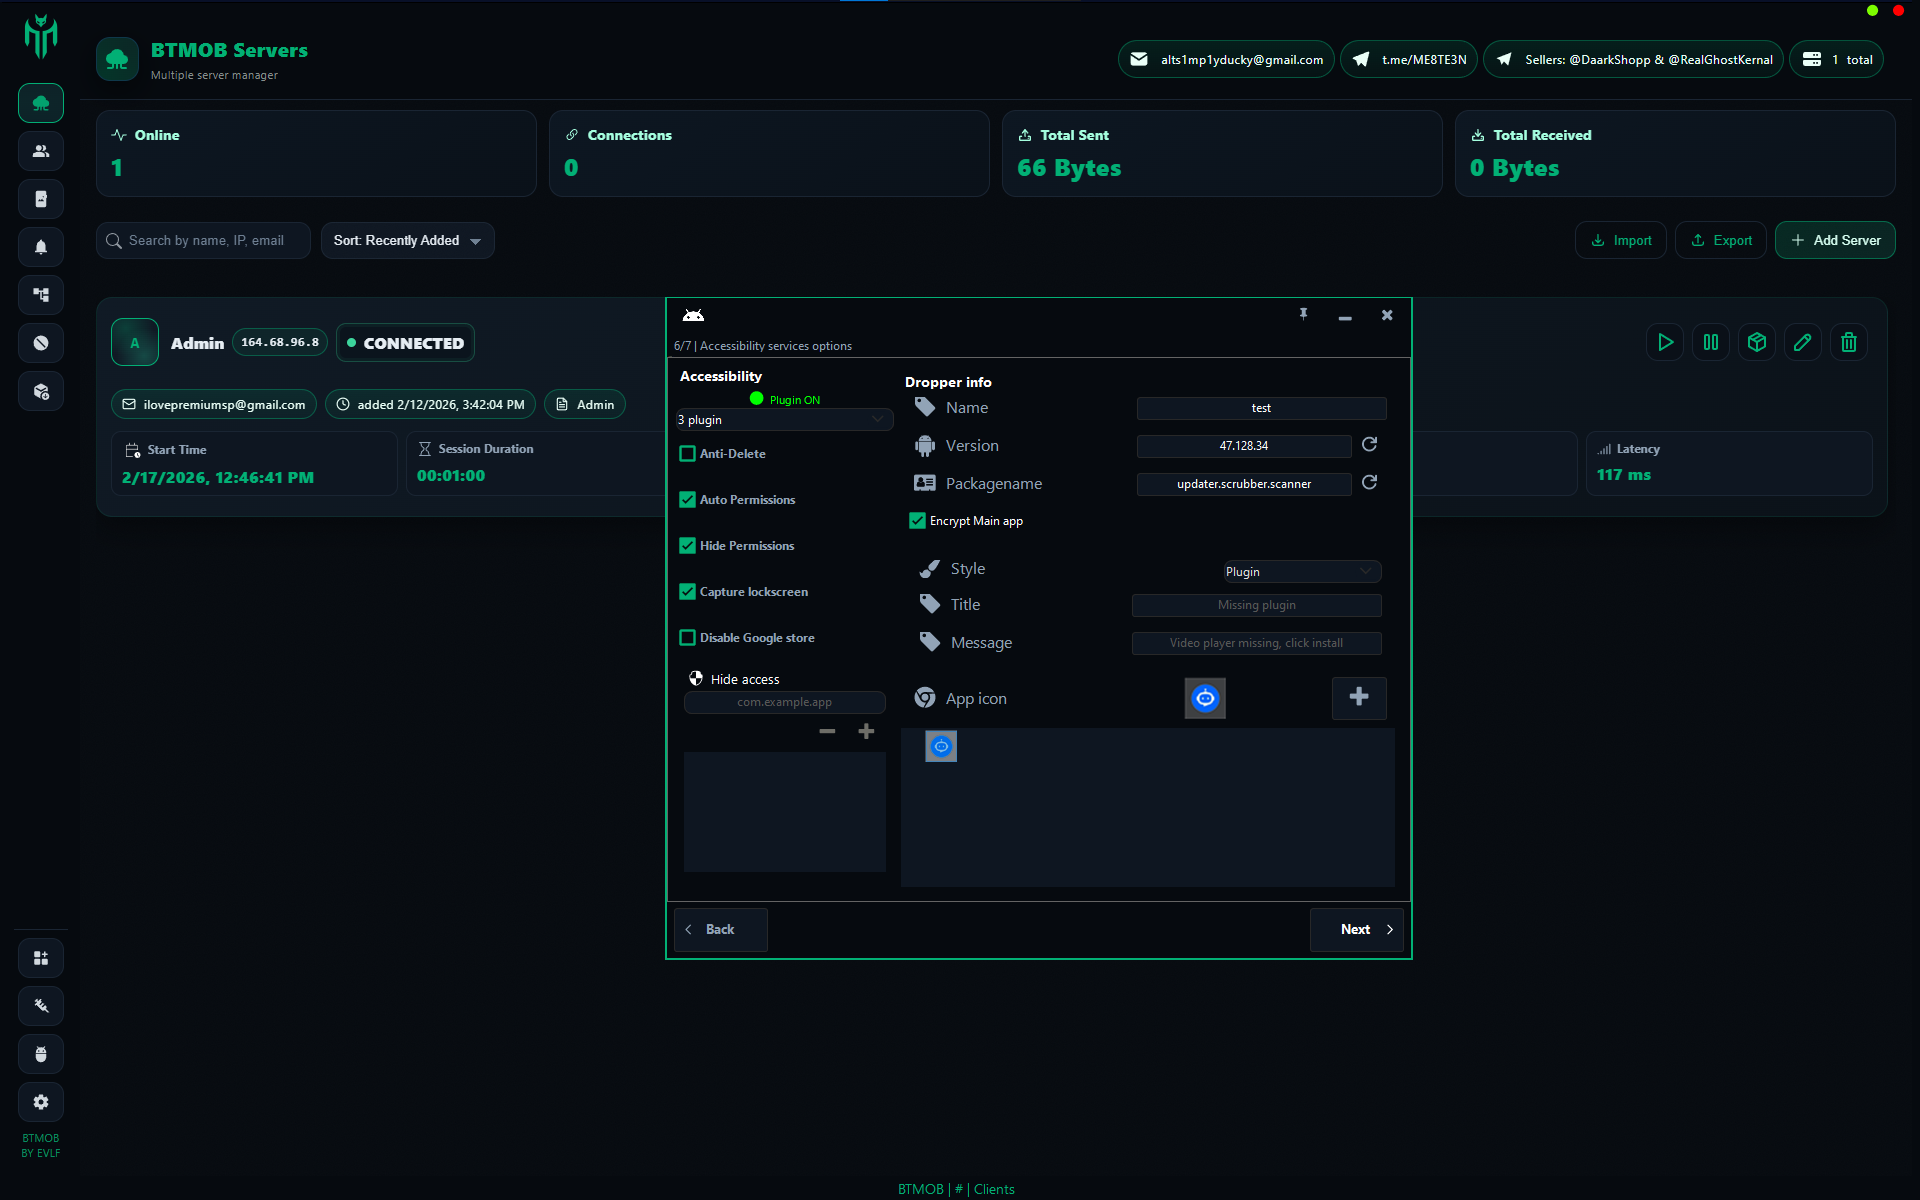Click the plus button beside App icon
Screen dimensions: 1920x1200
1359,697
